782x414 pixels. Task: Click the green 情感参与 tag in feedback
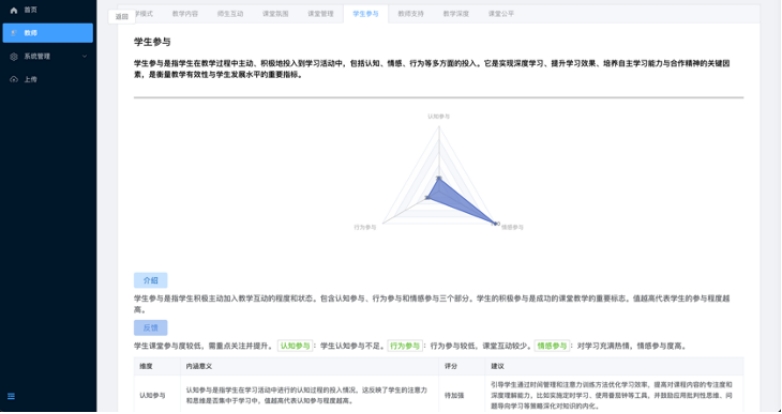coord(551,346)
